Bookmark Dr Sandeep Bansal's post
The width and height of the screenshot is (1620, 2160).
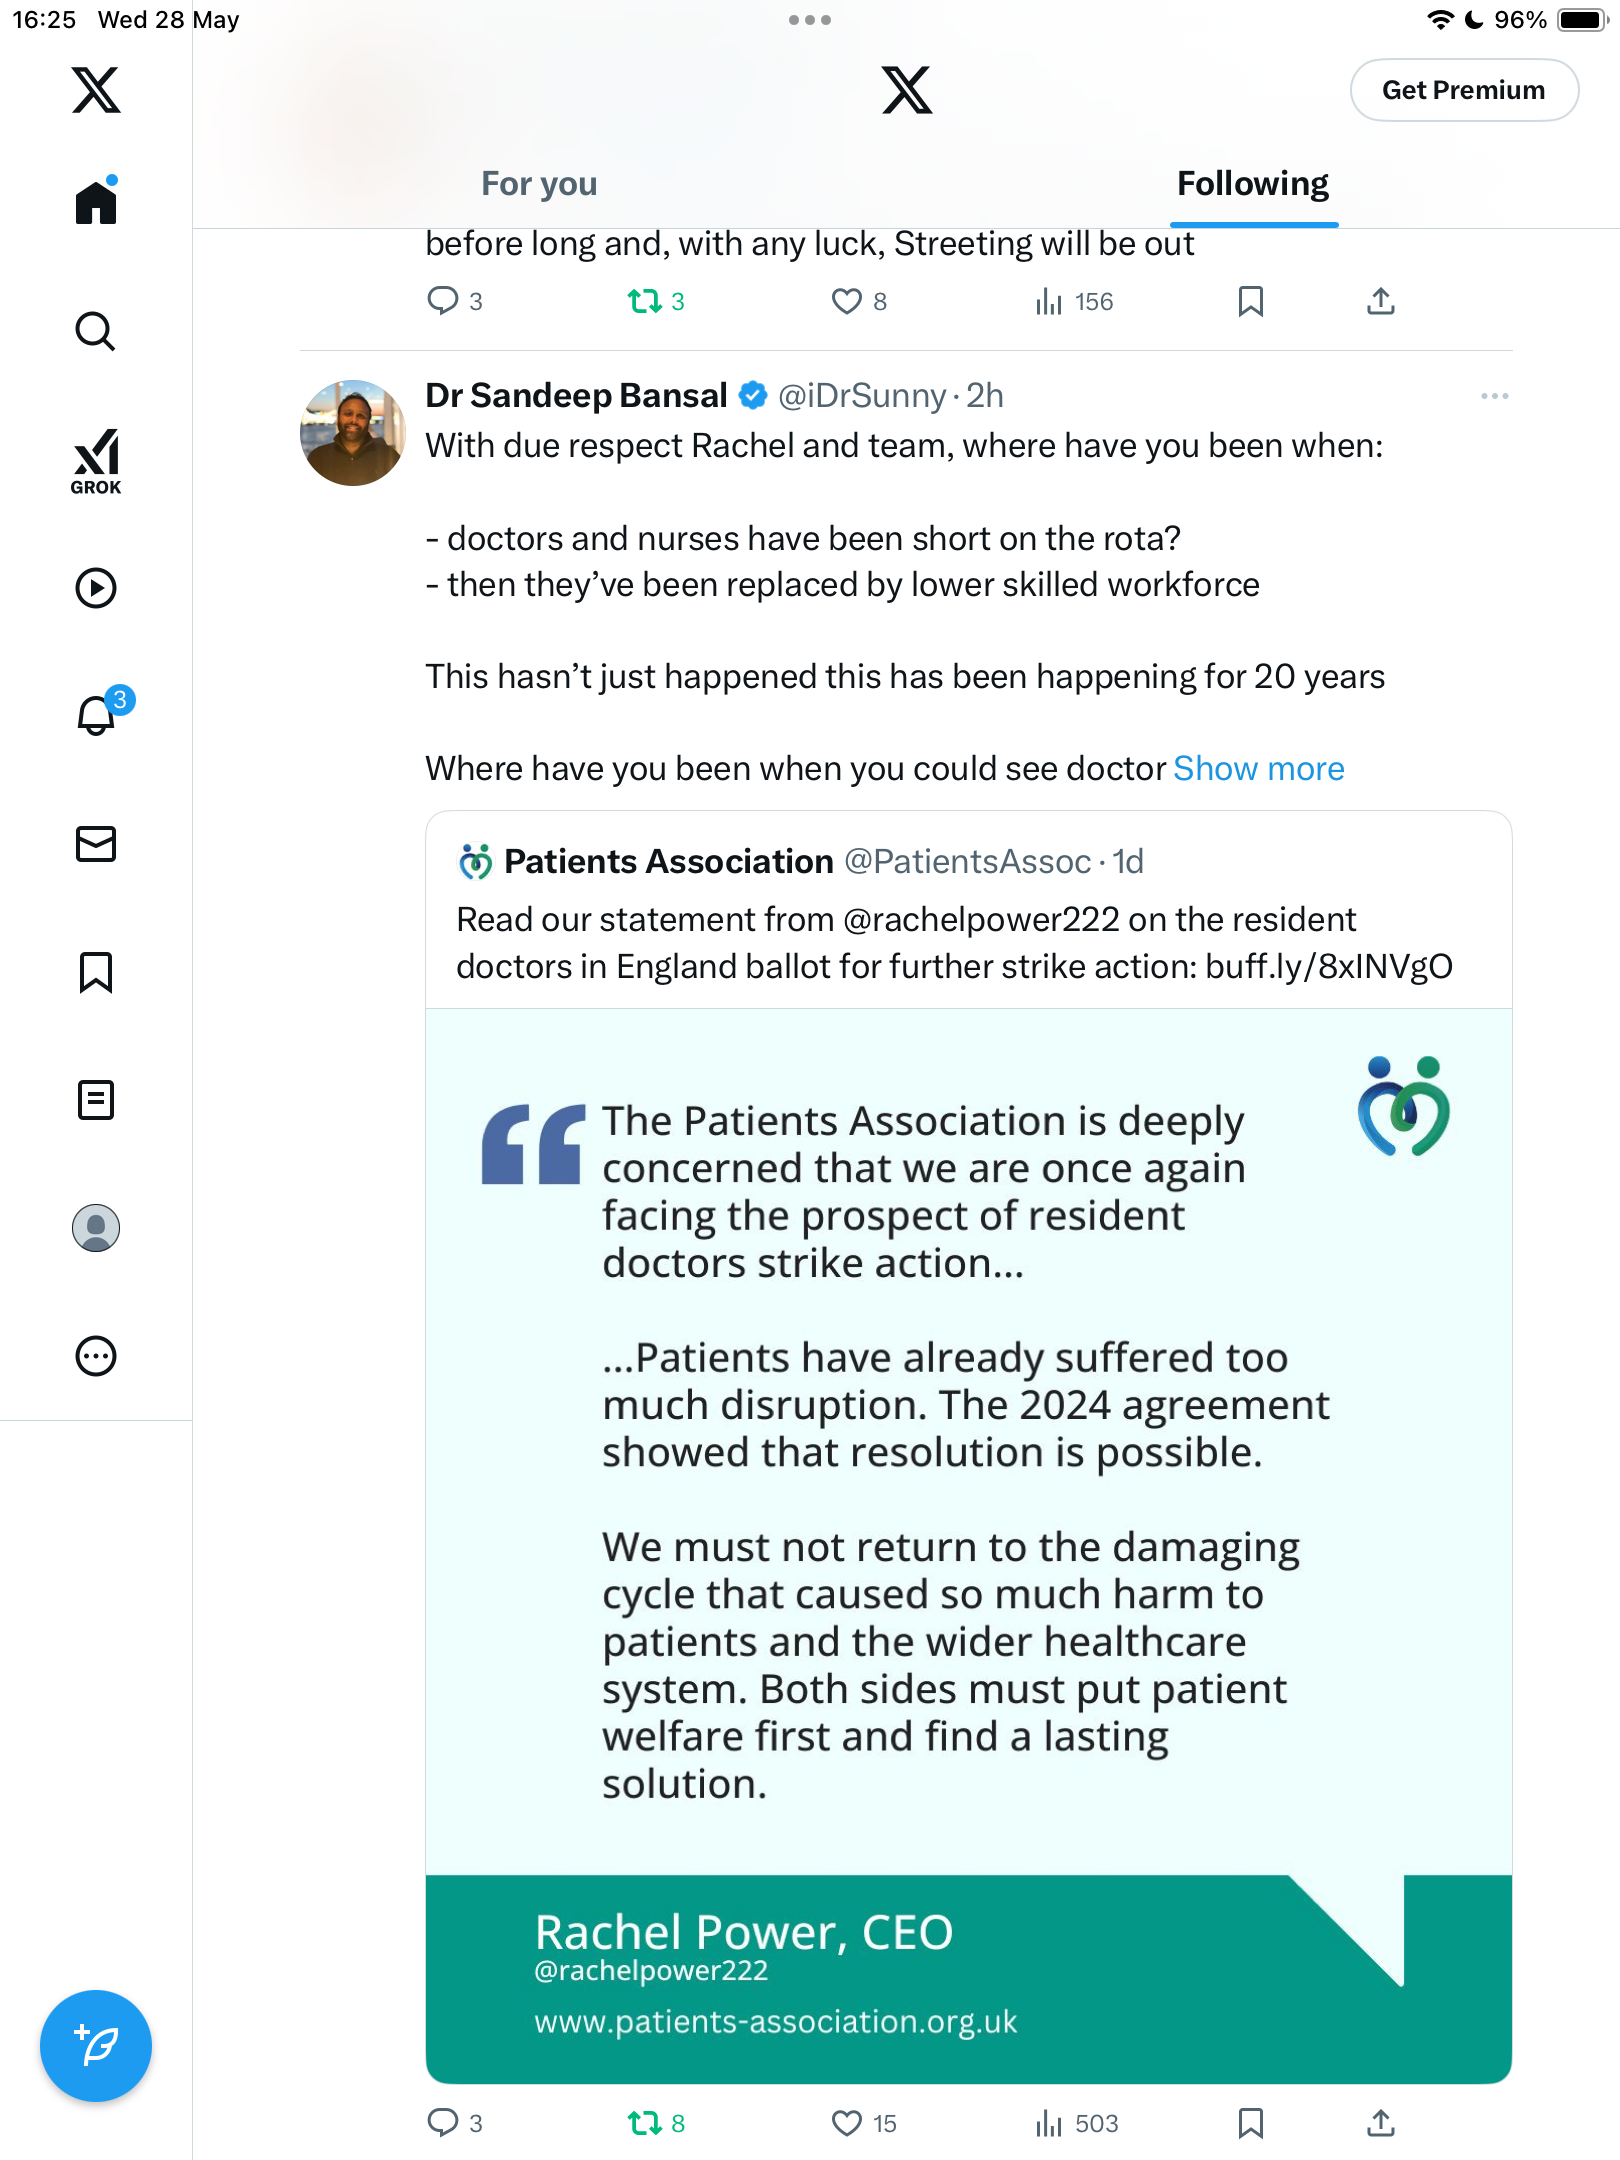[1250, 2123]
